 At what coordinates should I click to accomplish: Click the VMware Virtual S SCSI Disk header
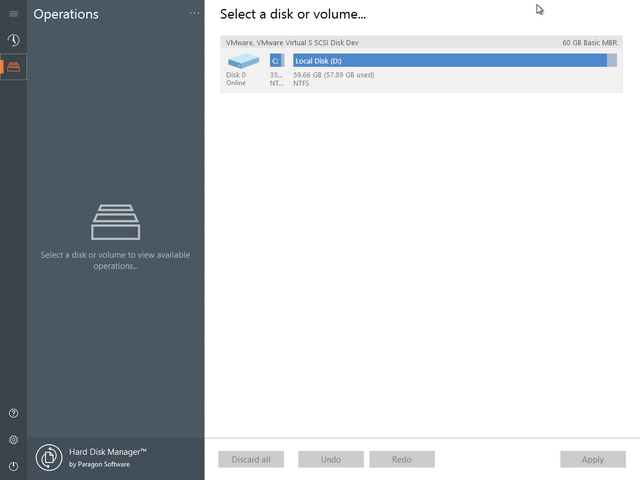tap(290, 43)
